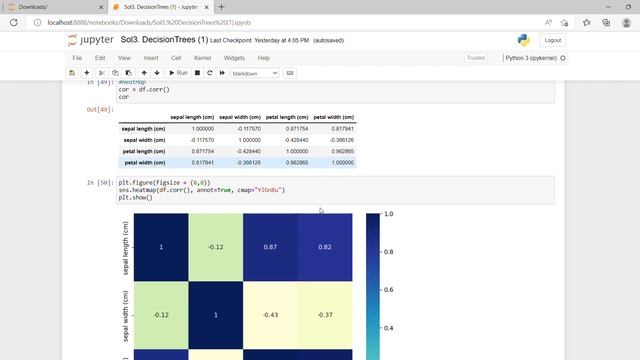
Task: Click heatmap cell showing 0.82
Action: coord(325,247)
